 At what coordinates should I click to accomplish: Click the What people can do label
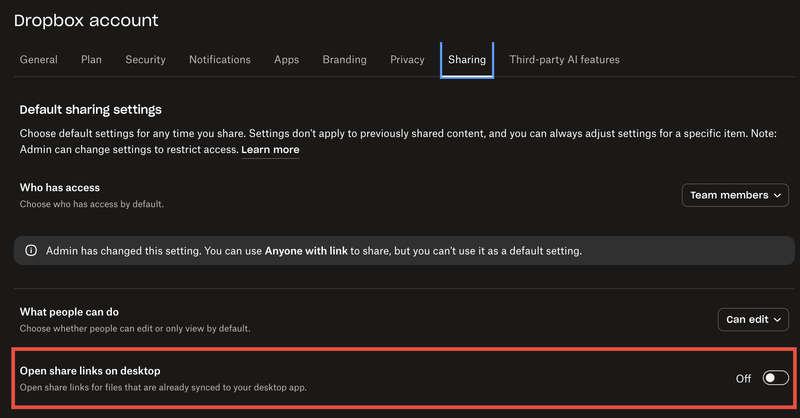(x=69, y=312)
